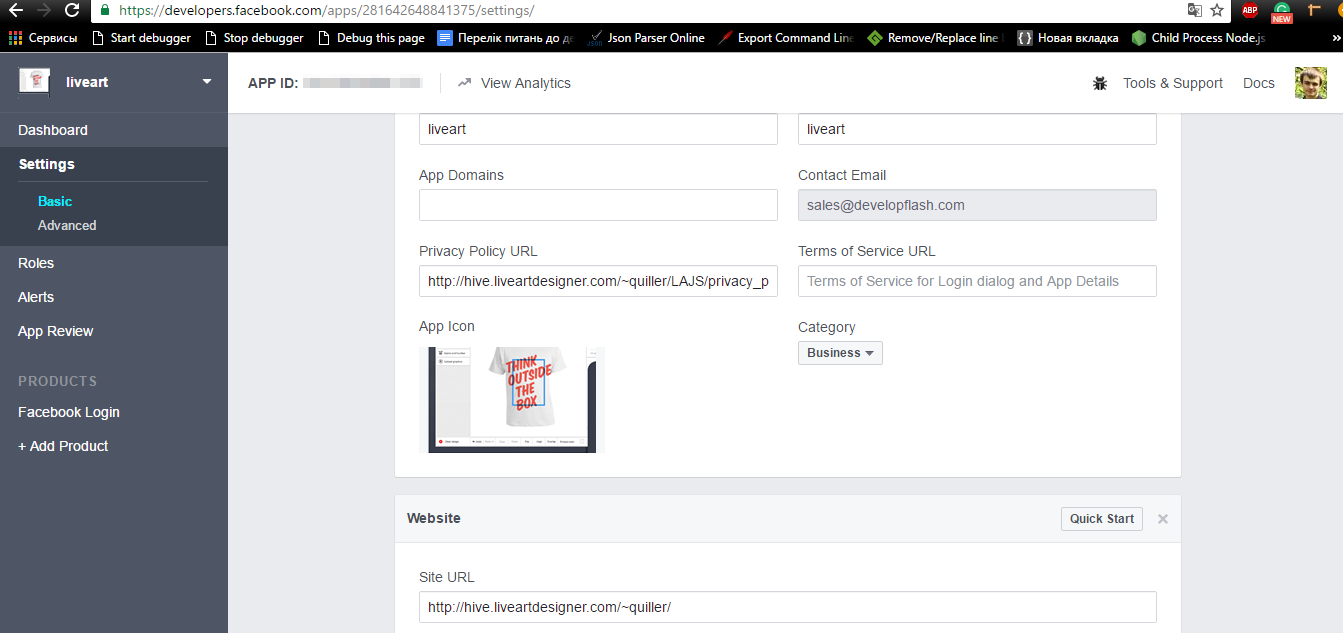Open the Сервисы apps grid bookmark
Screen dimensions: 1343x633
(43, 38)
